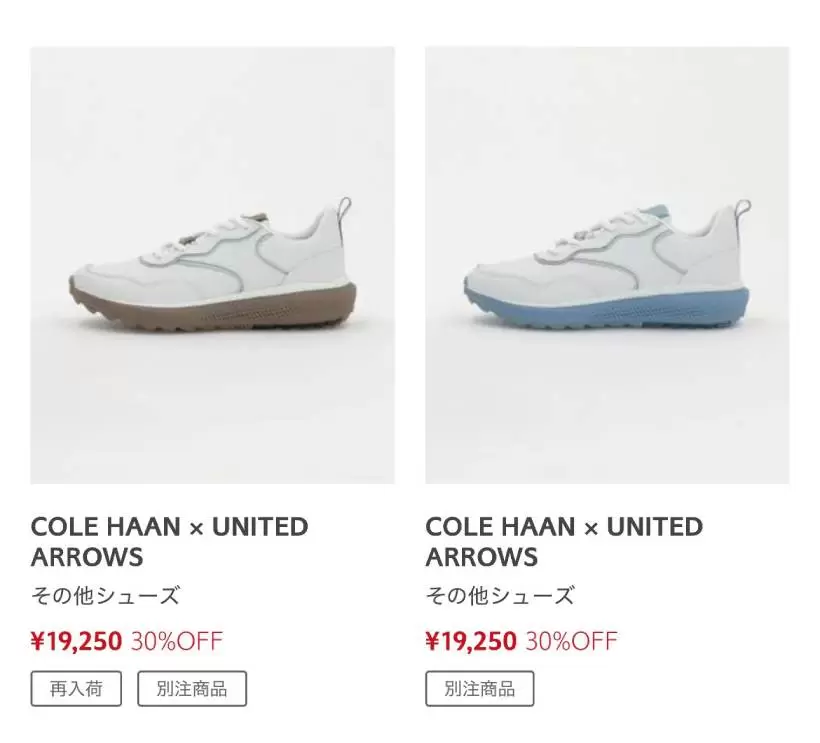Viewport: 820px width, 743px height.
Task: Open the blue-soled sneaker product image
Action: point(607,265)
